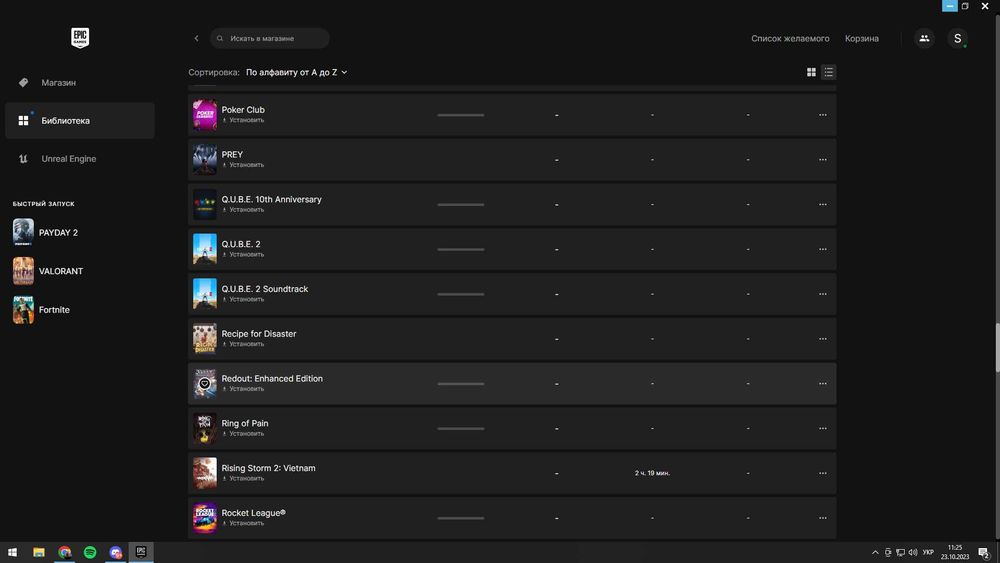Open the user profile avatar S
Screen dimensions: 1000x563
click(957, 38)
